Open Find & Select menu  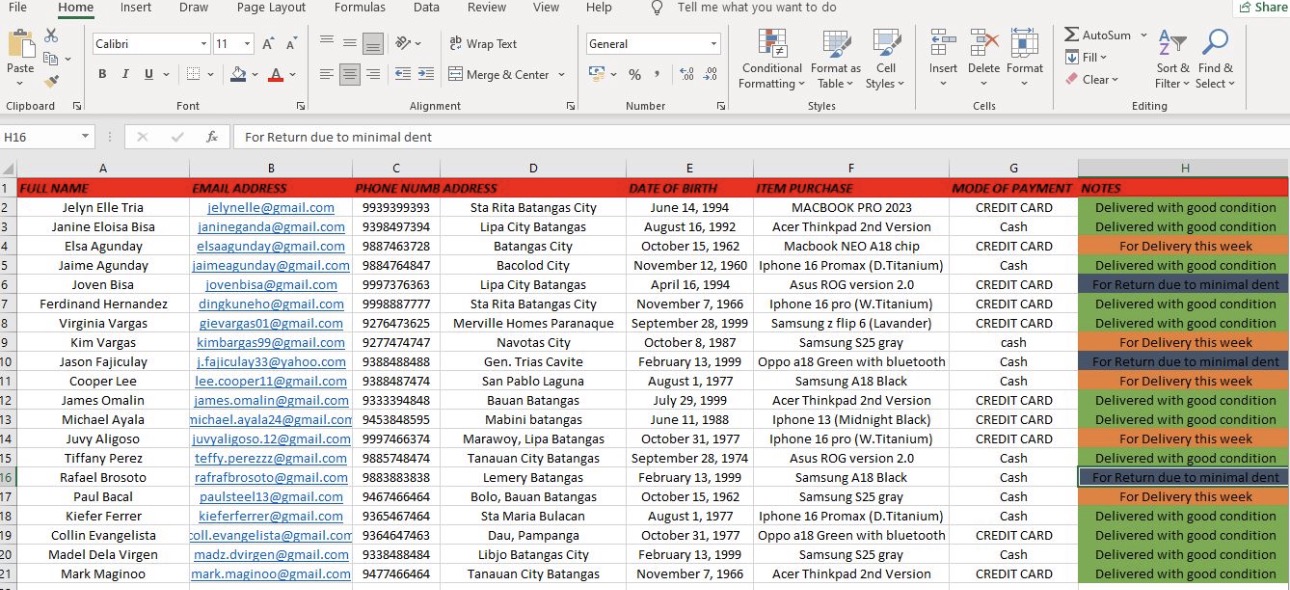click(x=1215, y=59)
